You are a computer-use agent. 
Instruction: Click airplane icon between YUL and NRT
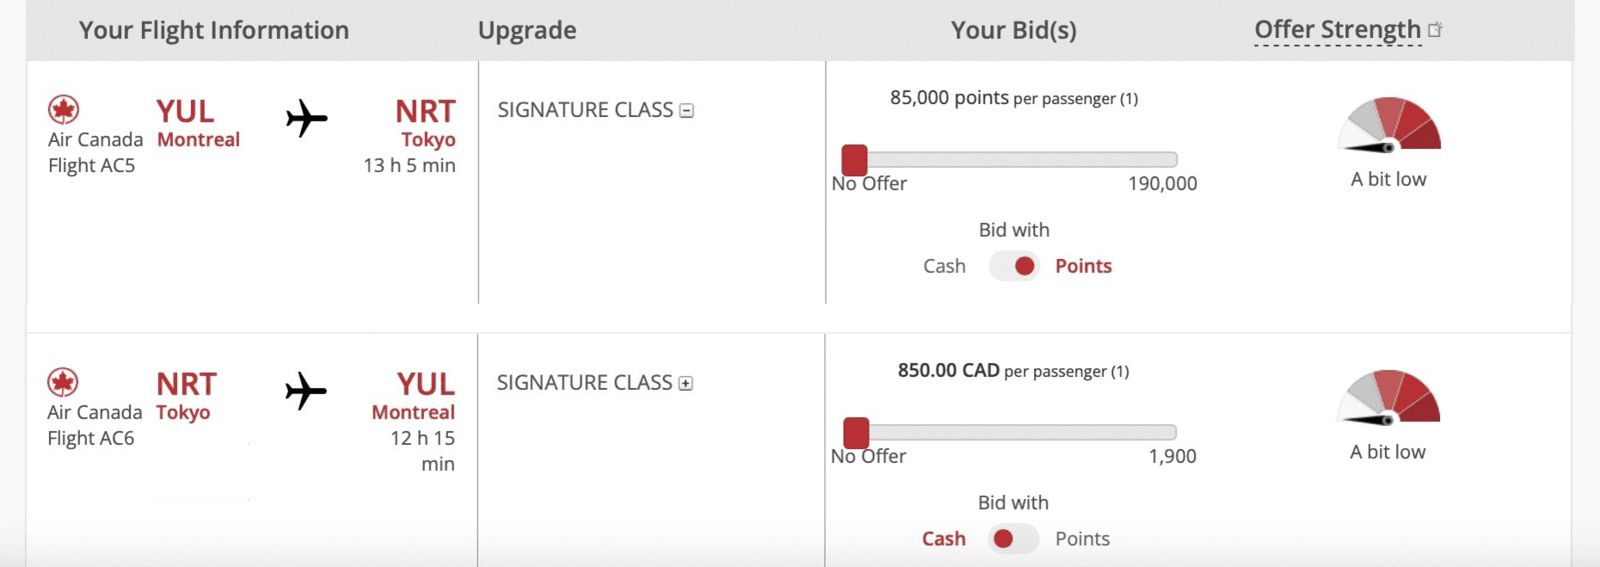point(306,118)
